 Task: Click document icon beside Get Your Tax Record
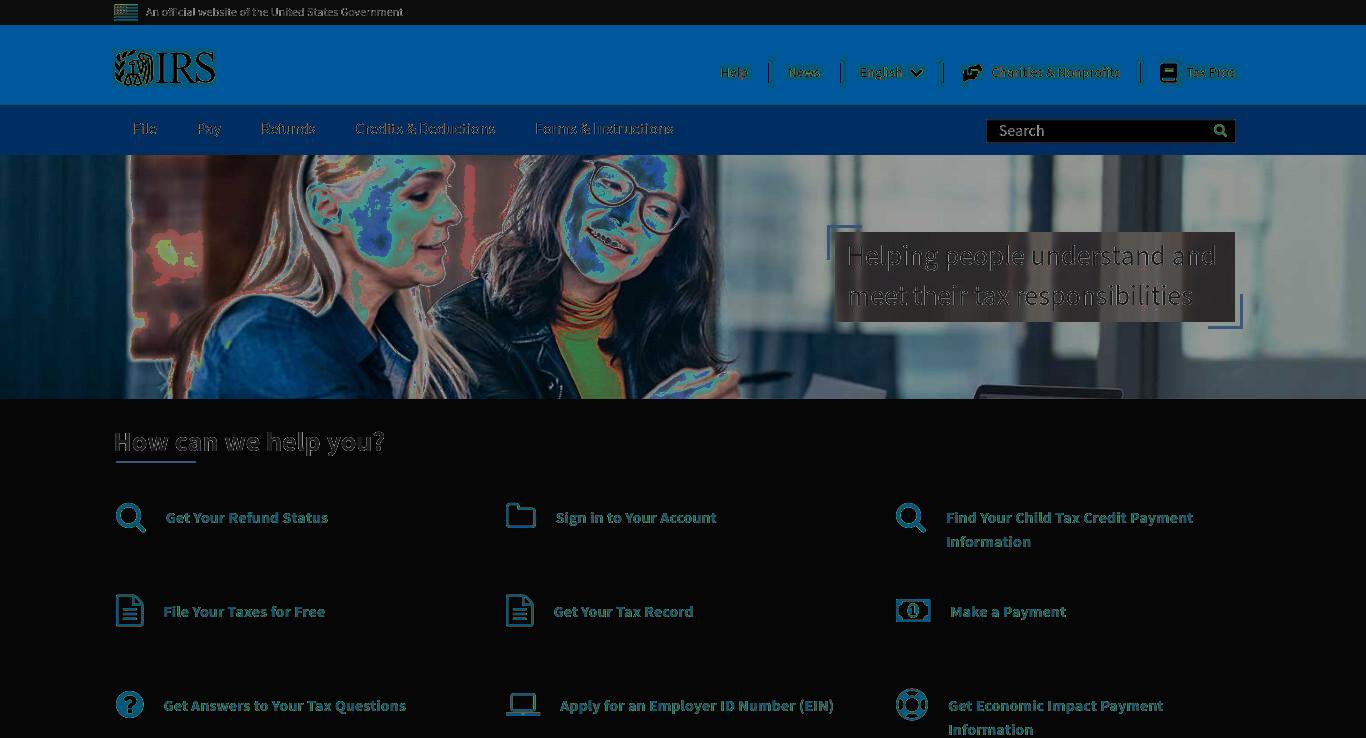(520, 611)
